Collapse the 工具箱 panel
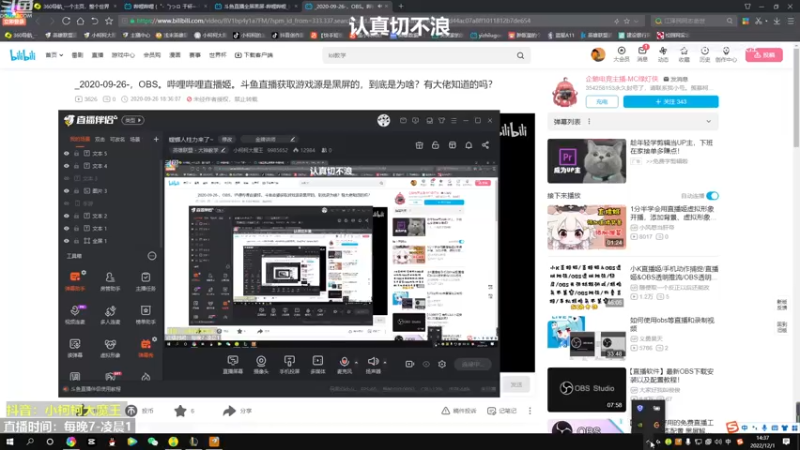This screenshot has width=800, height=450. (152, 256)
